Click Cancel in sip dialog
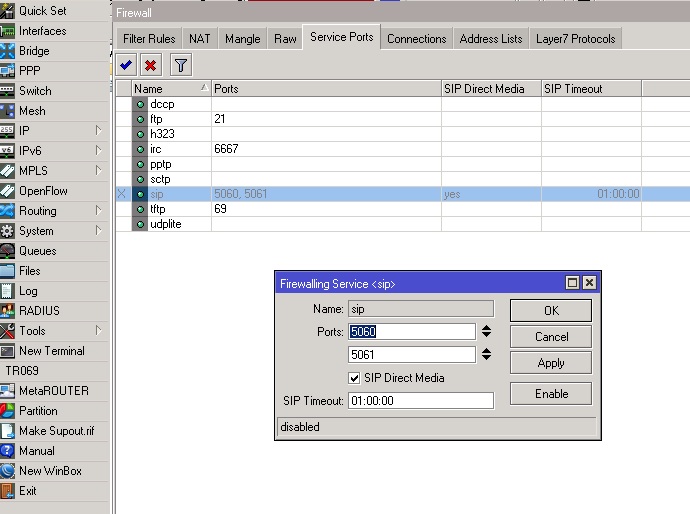690x514 pixels. click(x=551, y=337)
